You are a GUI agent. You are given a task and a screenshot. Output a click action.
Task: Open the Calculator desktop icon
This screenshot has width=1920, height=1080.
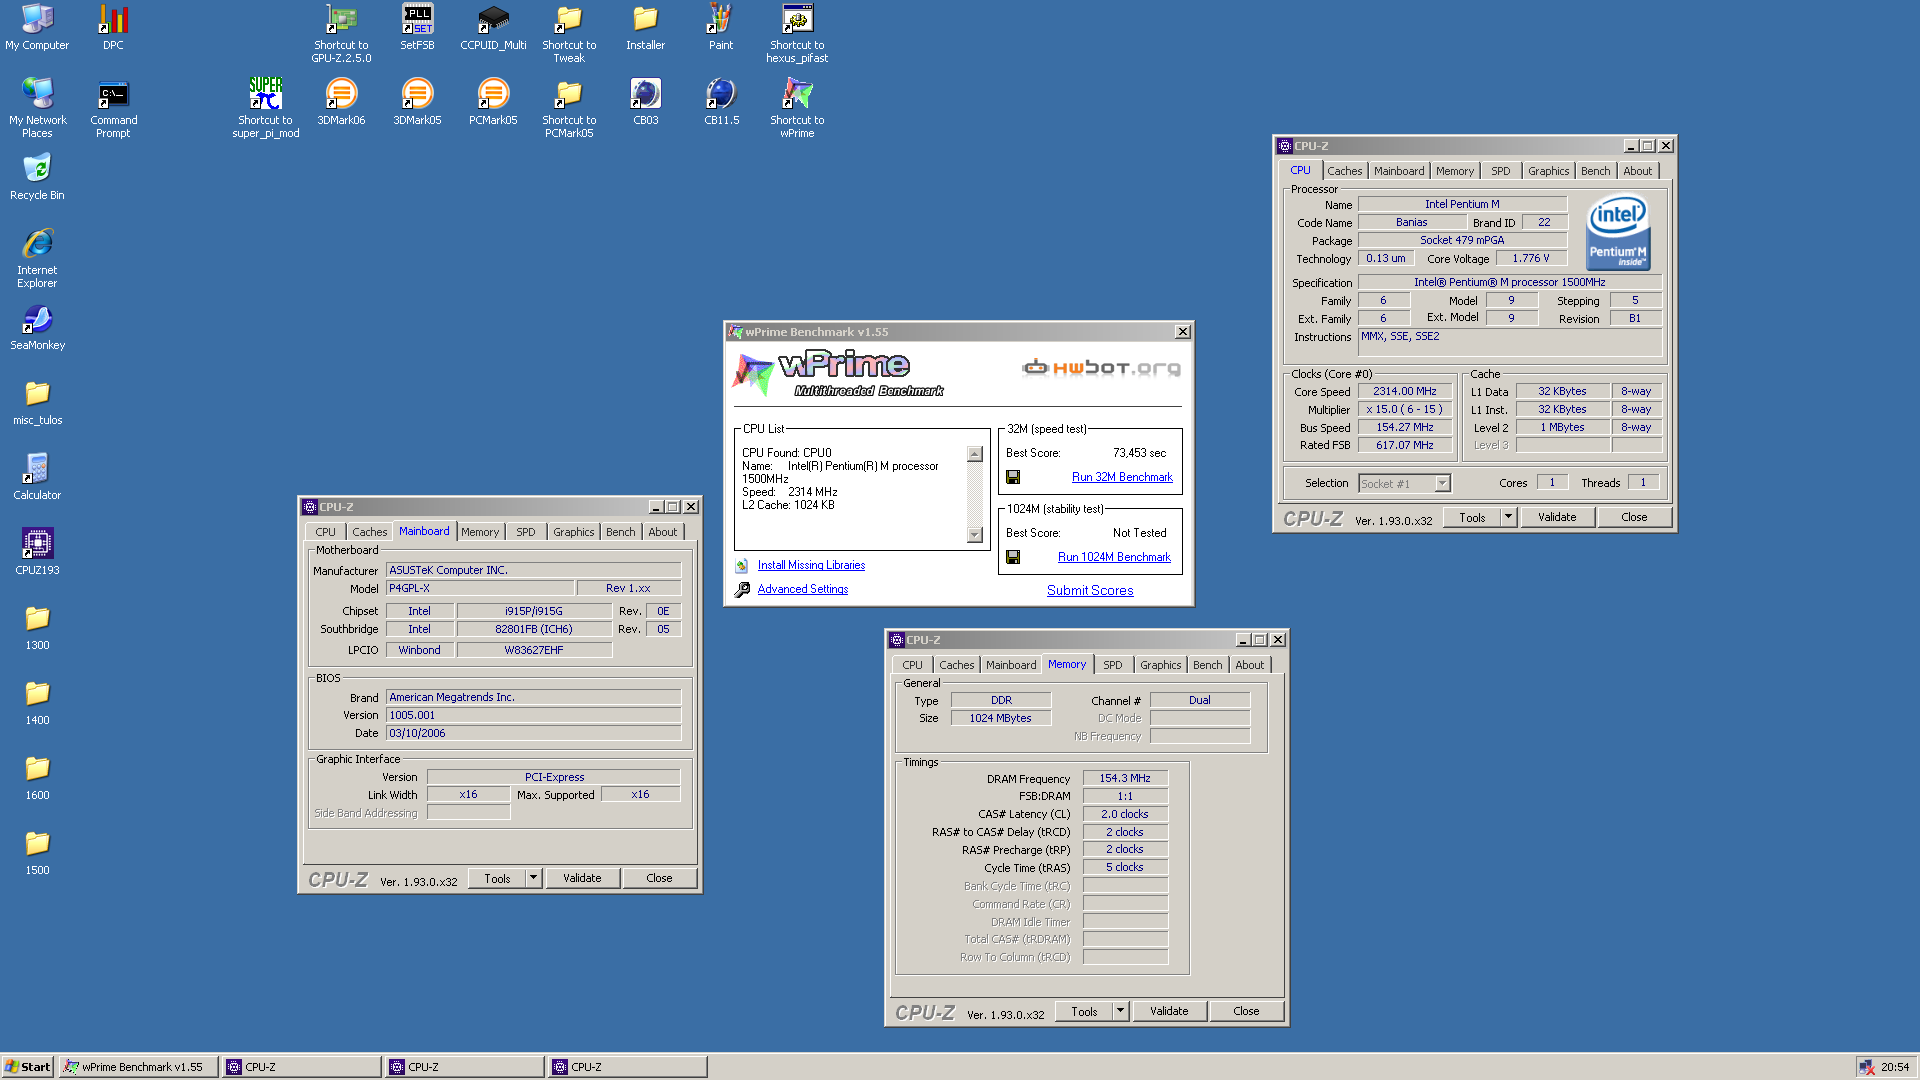(37, 477)
